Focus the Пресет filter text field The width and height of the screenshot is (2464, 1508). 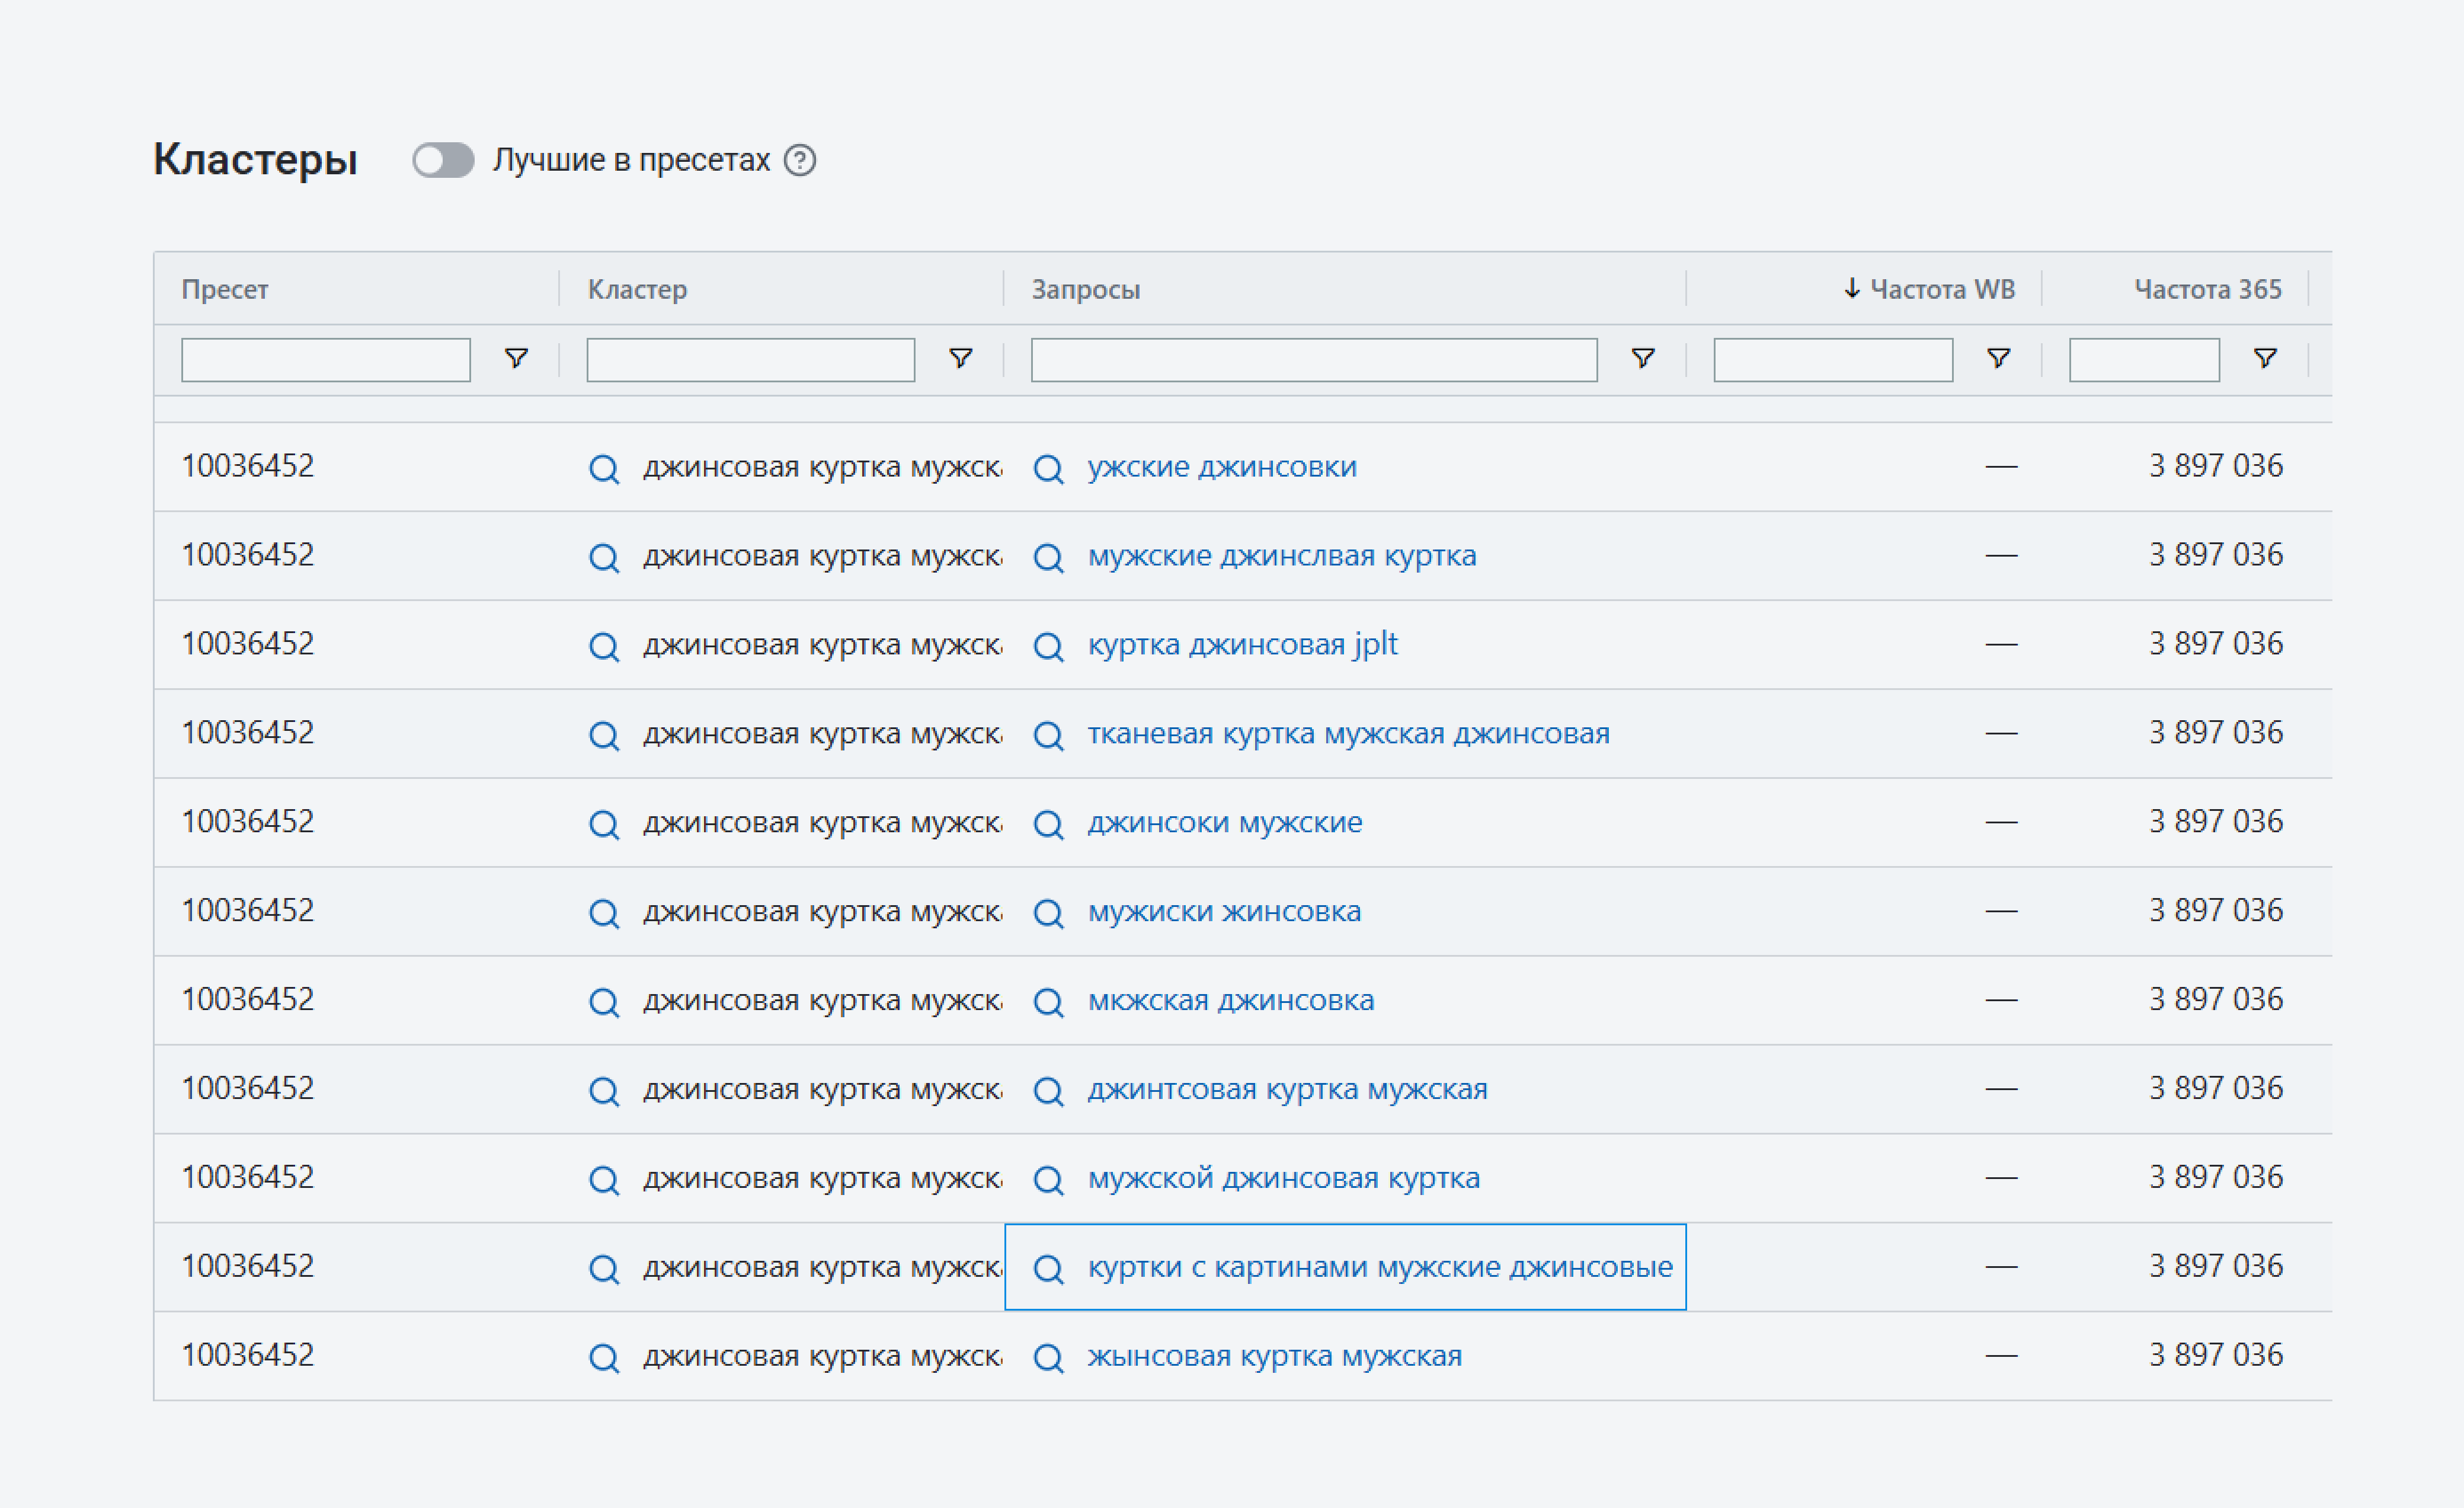click(325, 359)
